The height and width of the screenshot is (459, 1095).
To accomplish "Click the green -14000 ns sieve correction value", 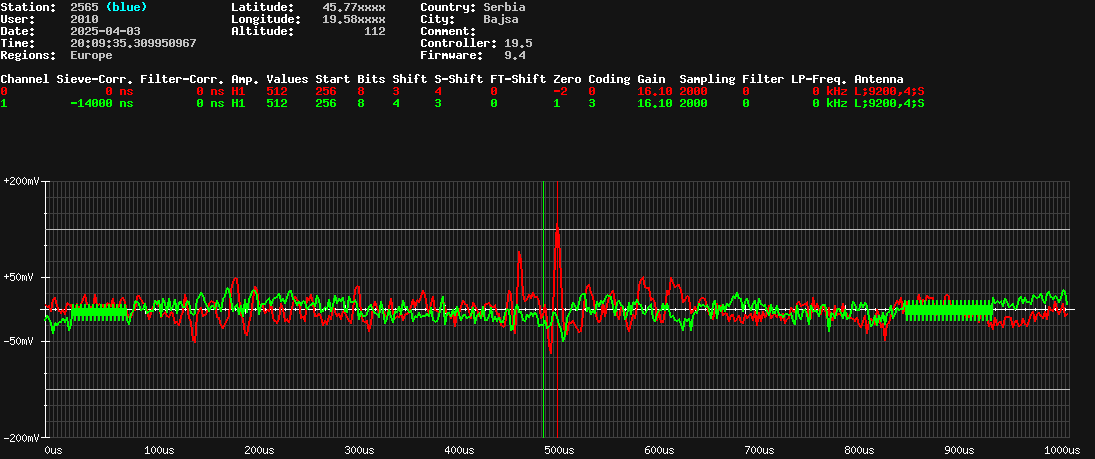I will (x=97, y=103).
